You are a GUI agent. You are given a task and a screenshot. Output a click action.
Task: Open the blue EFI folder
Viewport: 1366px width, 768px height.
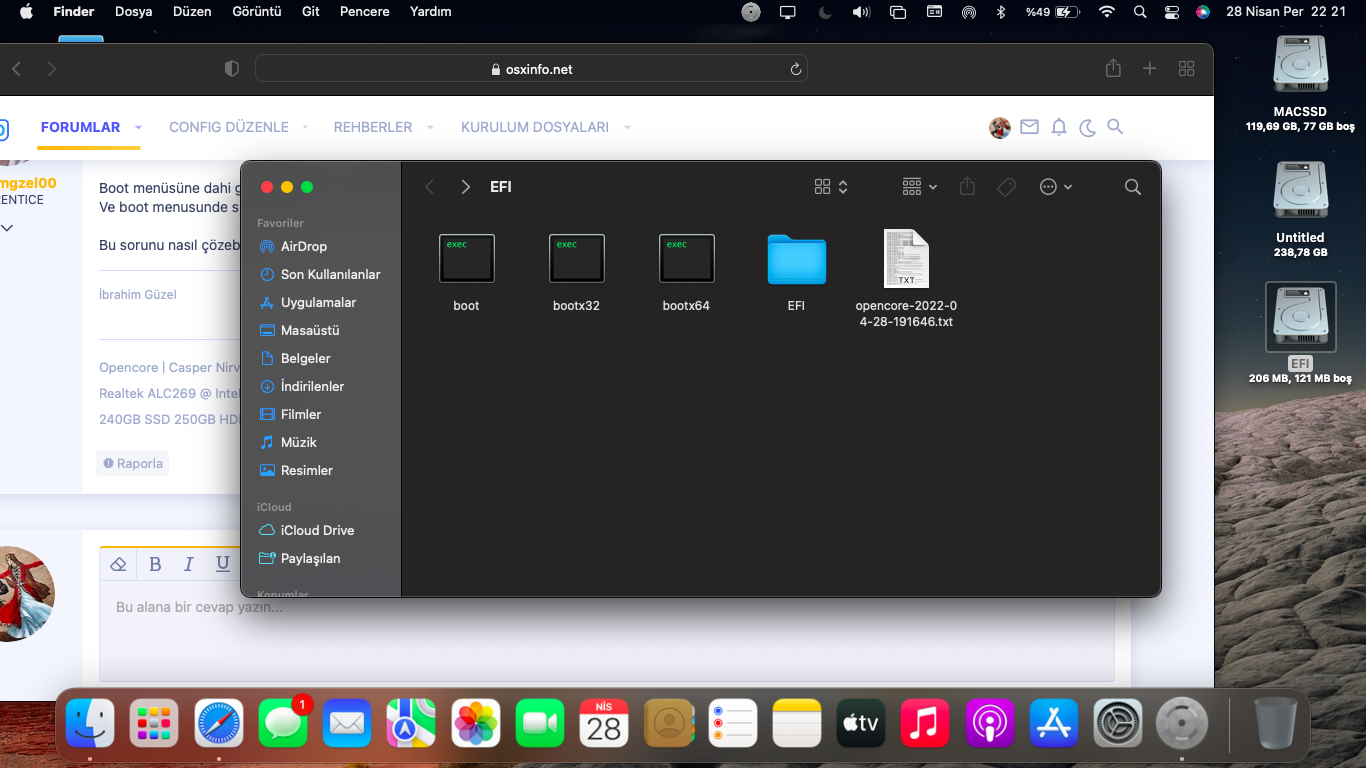pyautogui.click(x=796, y=260)
